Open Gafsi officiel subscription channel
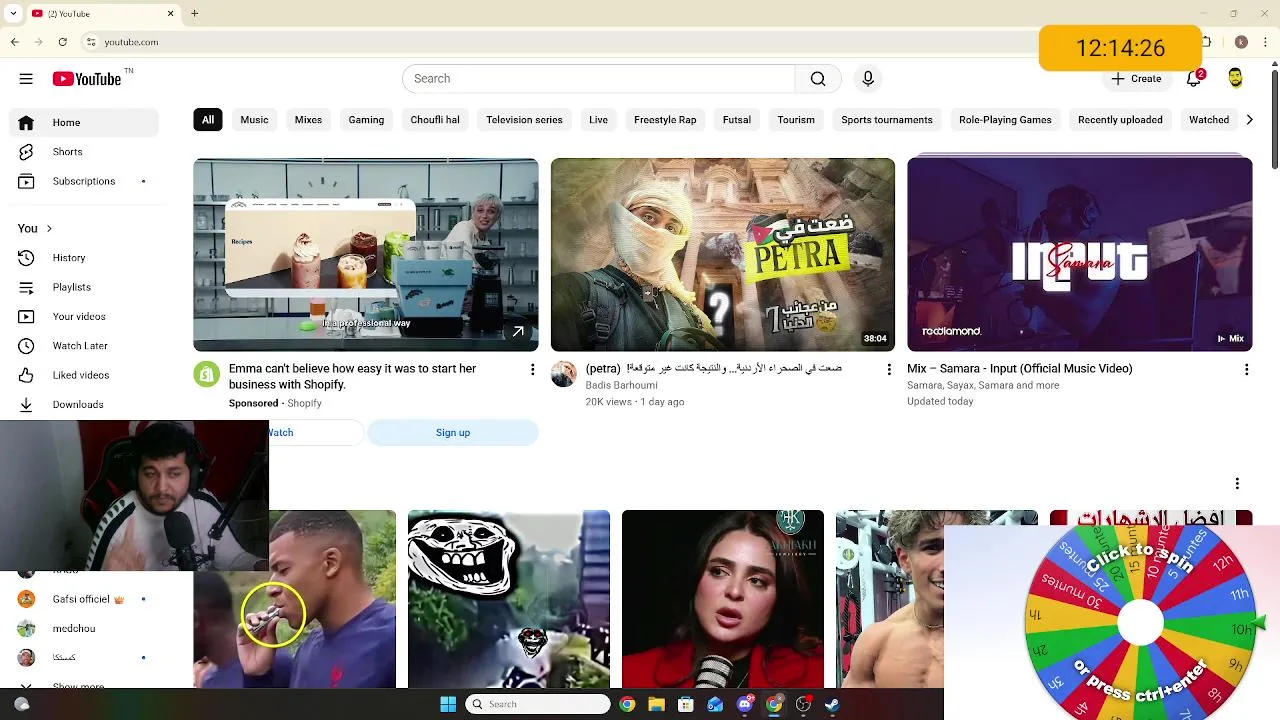The image size is (1280, 720). coord(84,599)
